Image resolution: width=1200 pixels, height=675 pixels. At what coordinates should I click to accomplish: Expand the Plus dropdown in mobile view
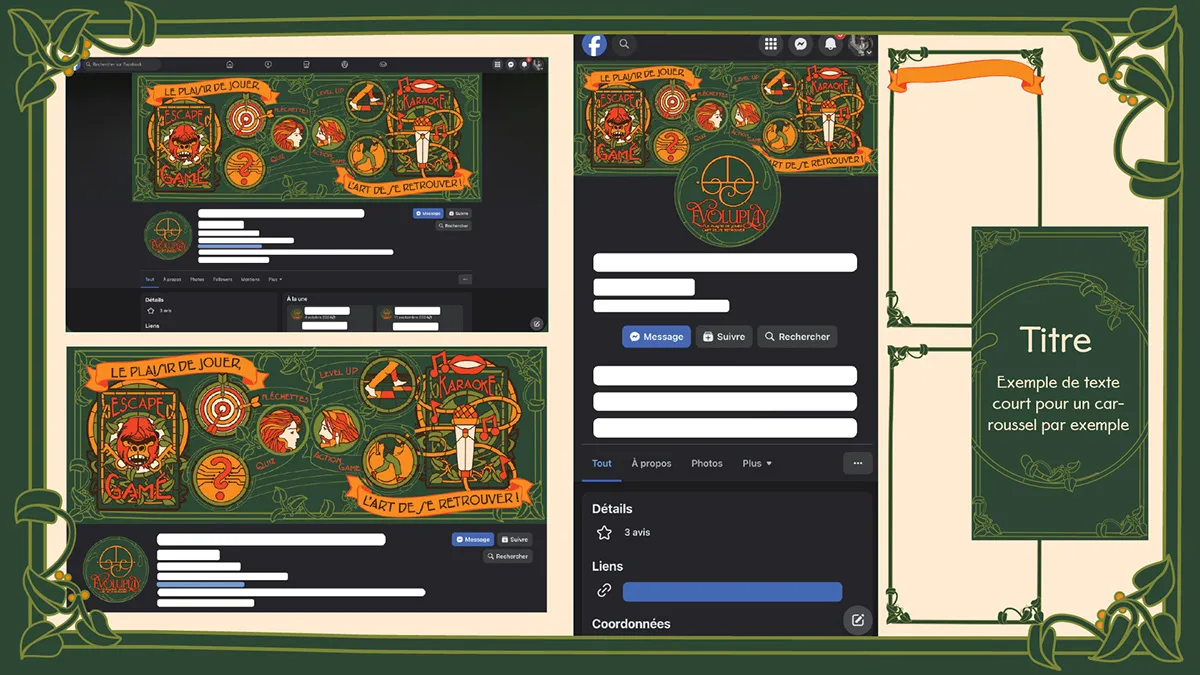click(x=757, y=463)
